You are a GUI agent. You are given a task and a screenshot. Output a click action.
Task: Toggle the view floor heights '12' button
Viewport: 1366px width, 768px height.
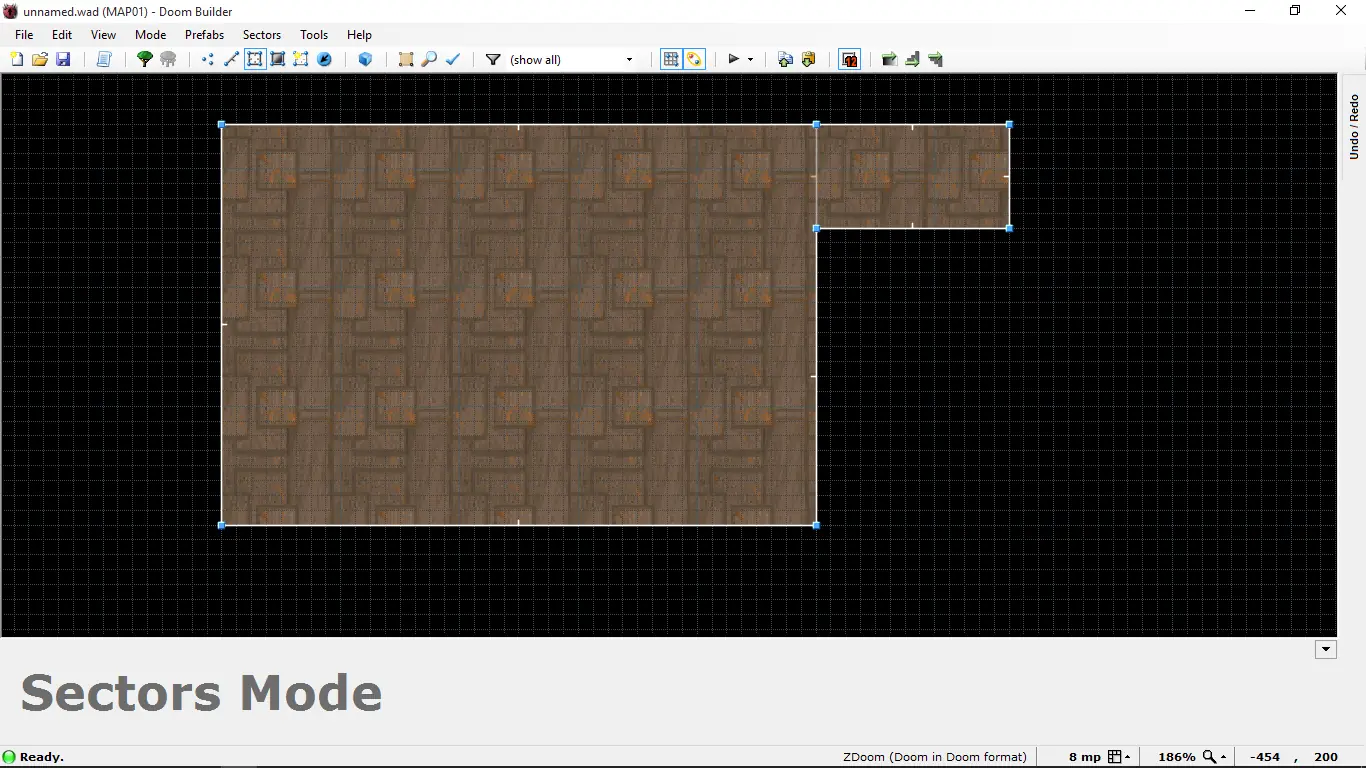pyautogui.click(x=849, y=60)
